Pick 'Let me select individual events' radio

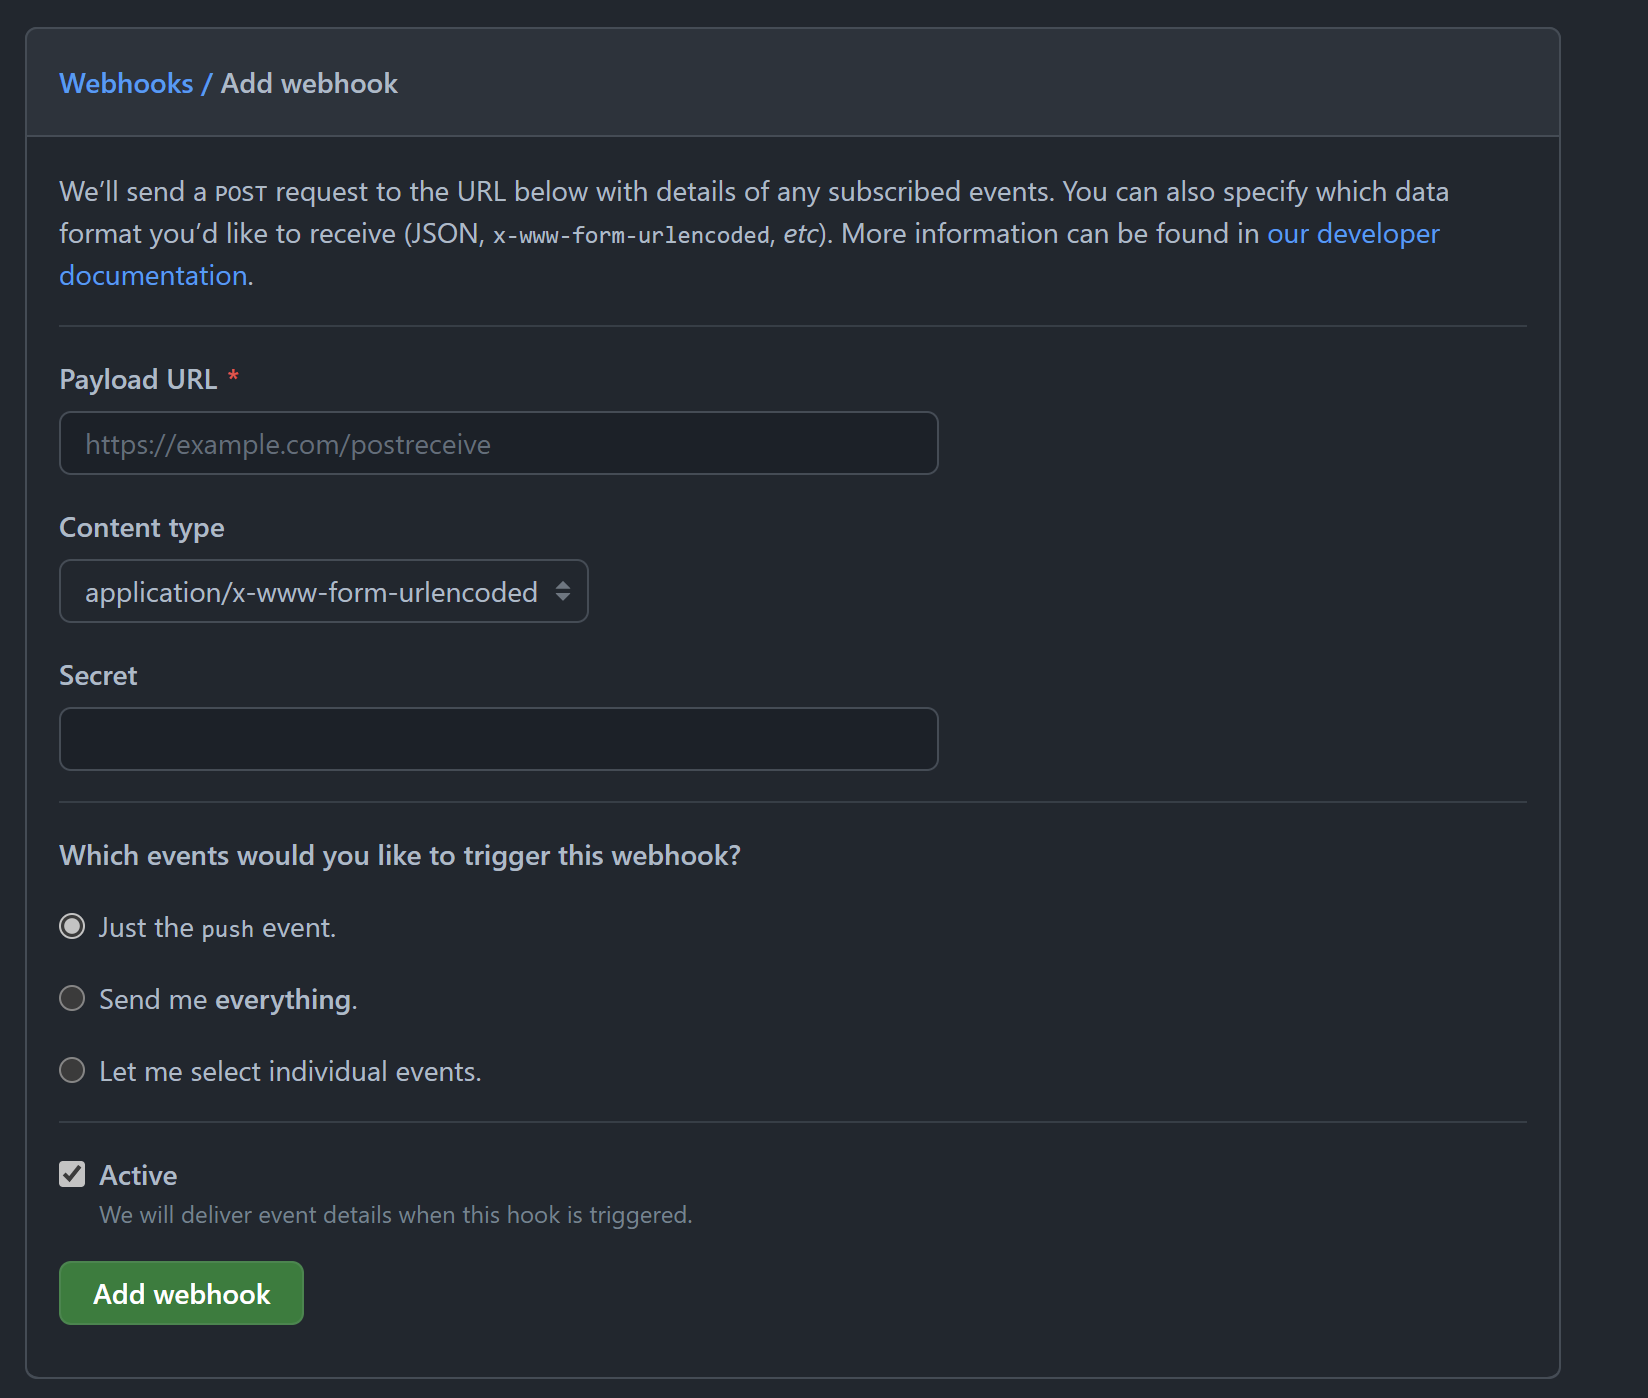(72, 1071)
